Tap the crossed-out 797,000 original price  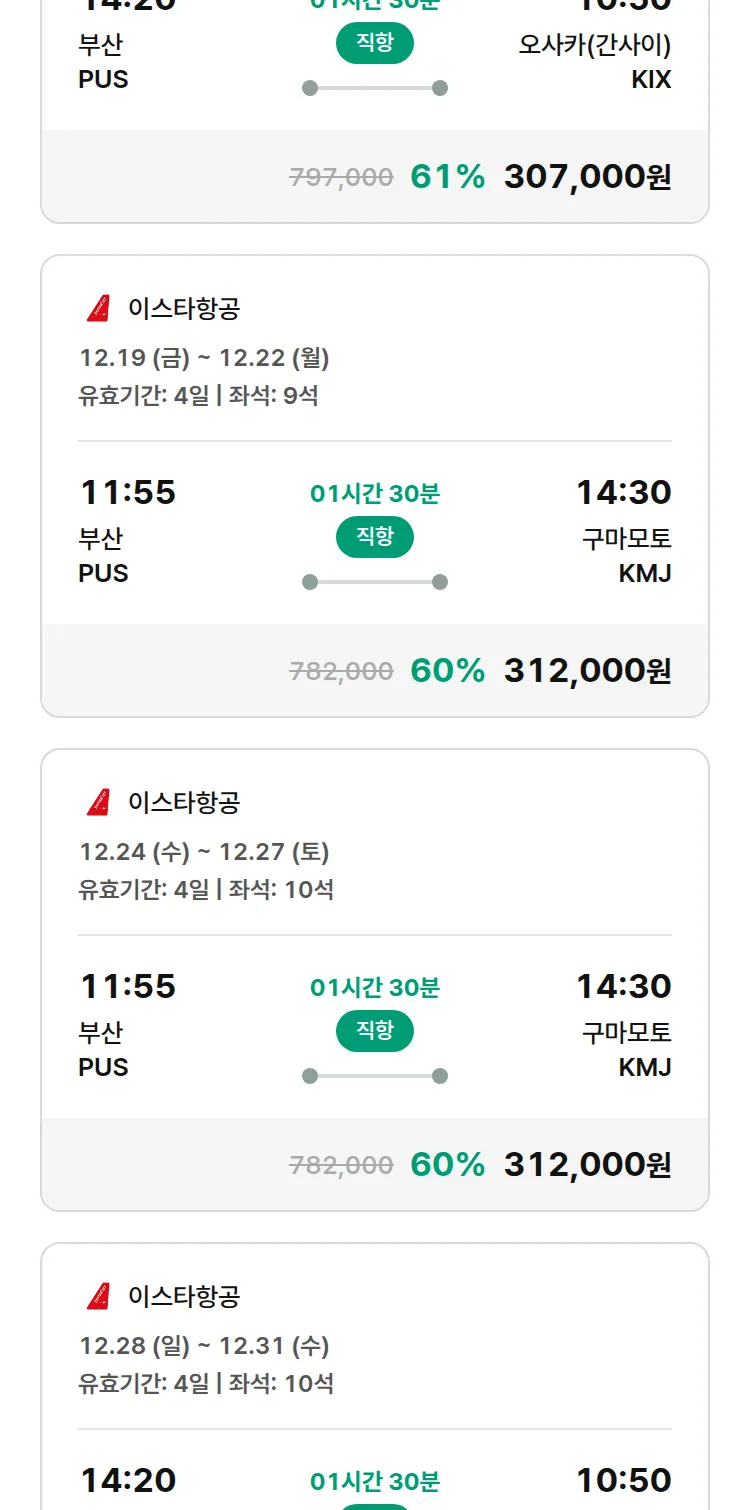coord(341,178)
